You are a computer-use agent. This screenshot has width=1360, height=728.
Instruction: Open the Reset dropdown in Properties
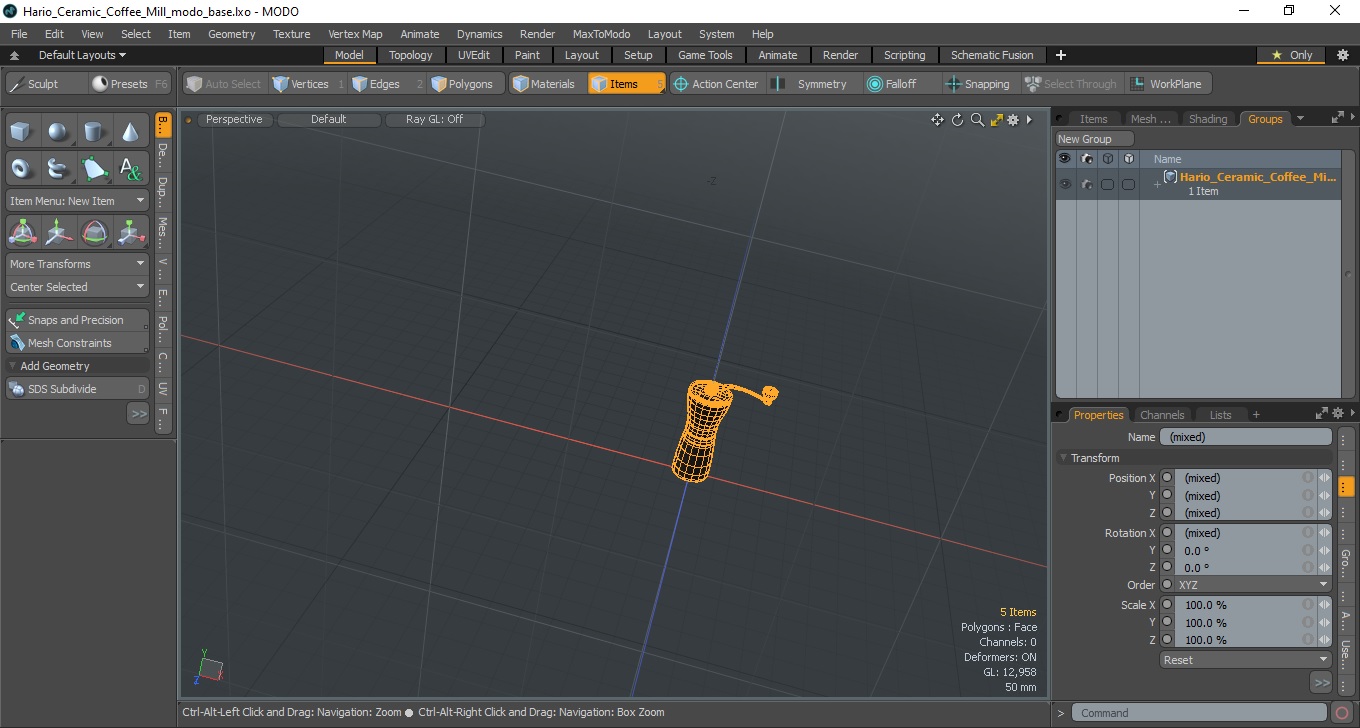tap(1245, 660)
